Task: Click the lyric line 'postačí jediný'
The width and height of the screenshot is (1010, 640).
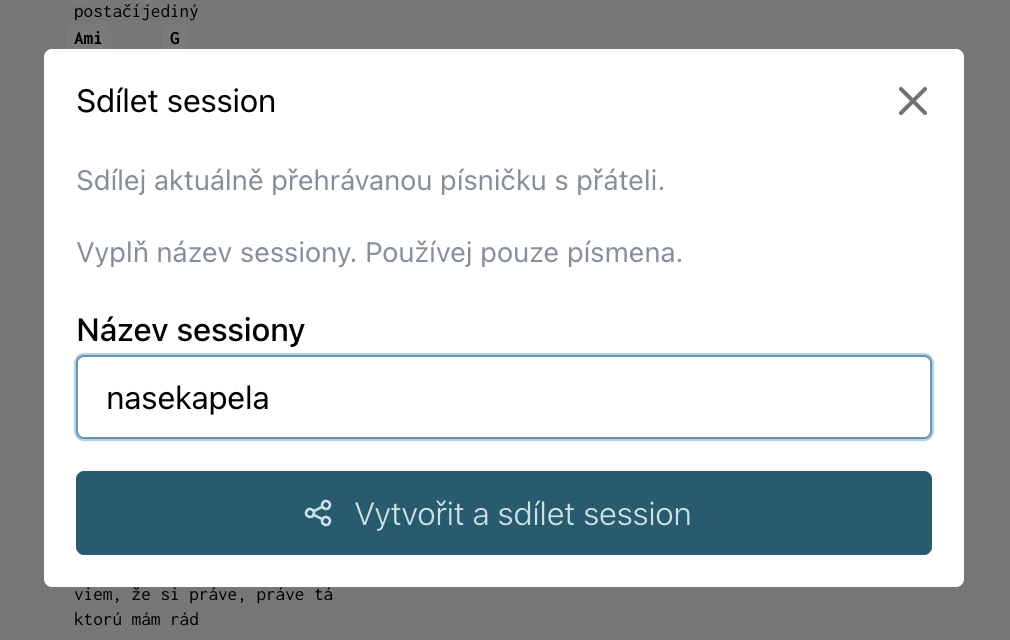Action: point(136,12)
